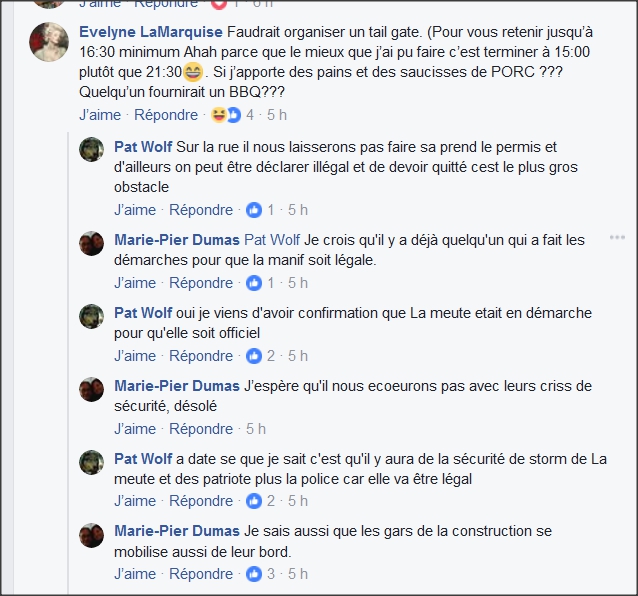Click J'aime under the gars de la construction reply
Image resolution: width=638 pixels, height=596 pixels.
135,574
